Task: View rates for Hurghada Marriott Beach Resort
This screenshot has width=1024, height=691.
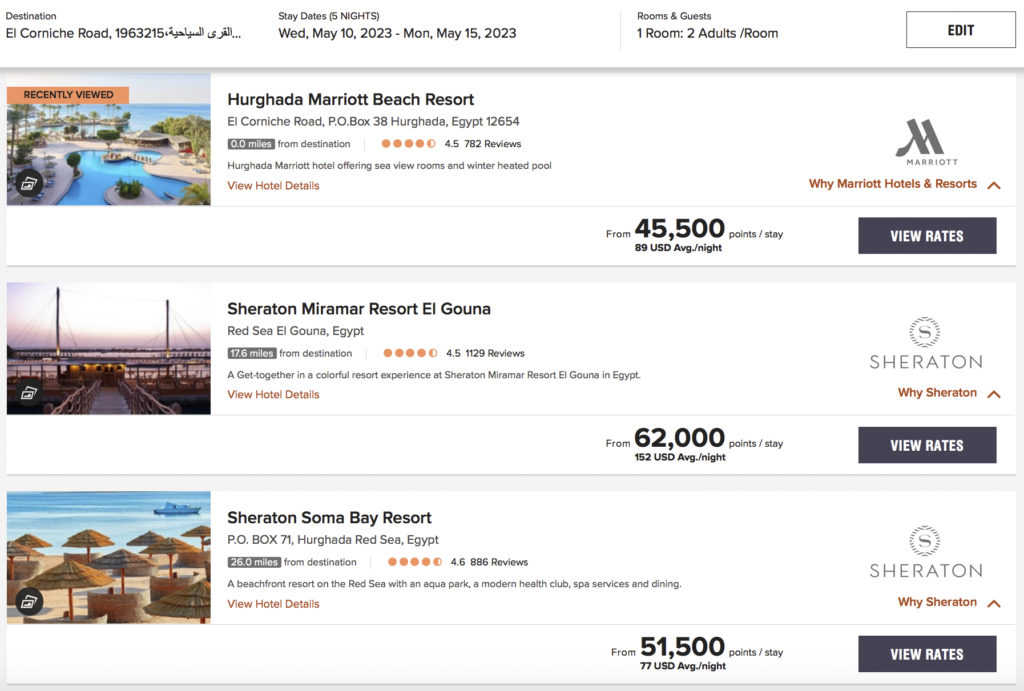Action: click(927, 236)
